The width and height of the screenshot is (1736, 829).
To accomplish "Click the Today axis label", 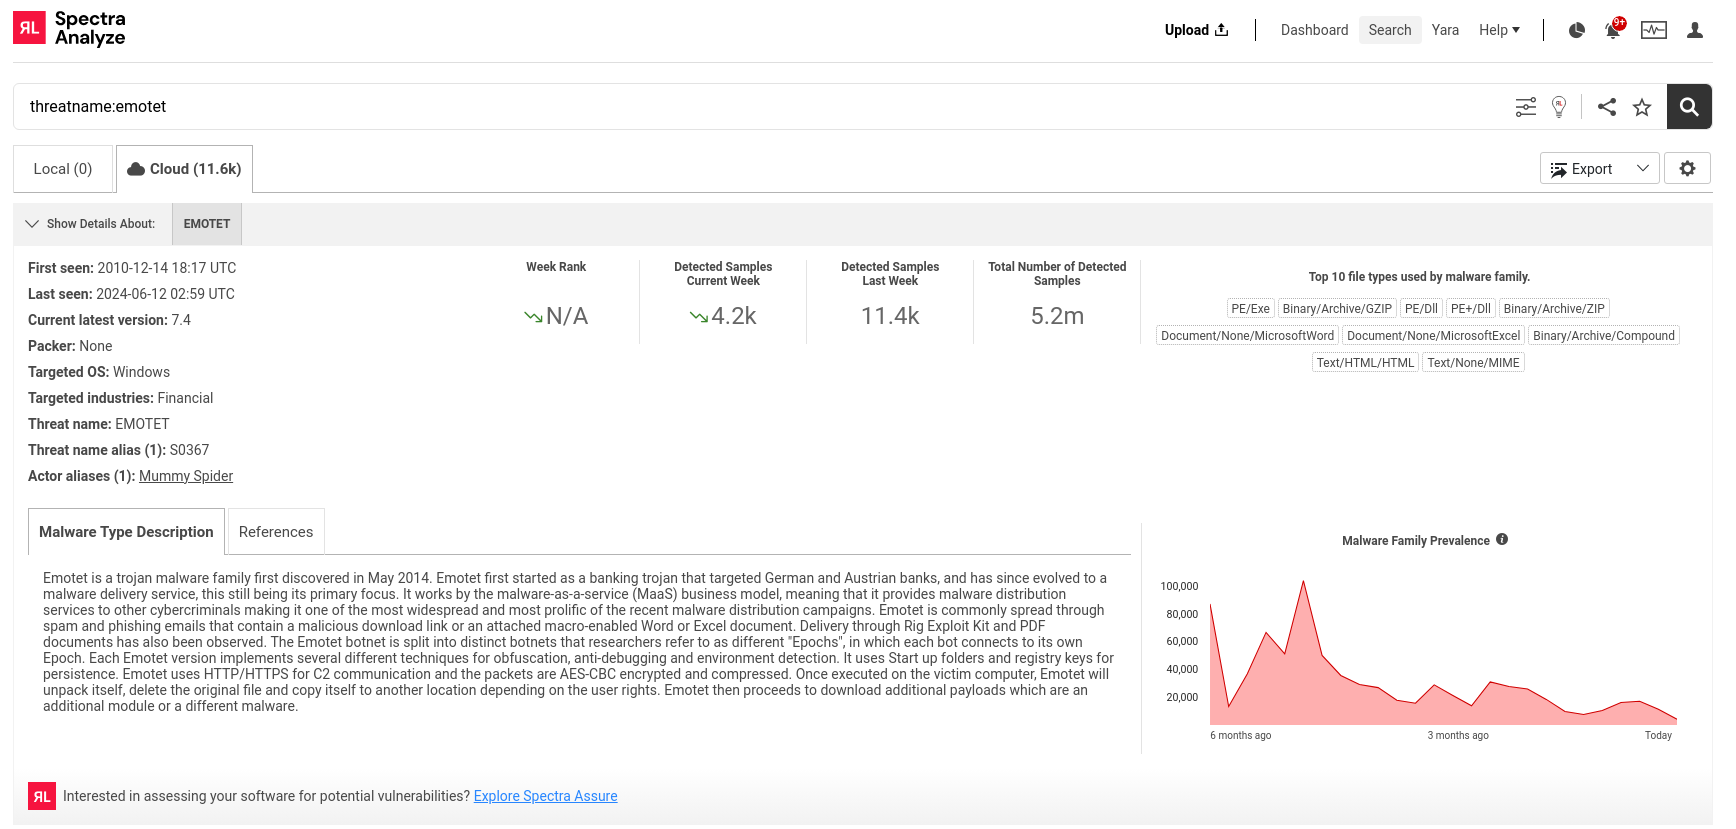I will coord(1658,736).
